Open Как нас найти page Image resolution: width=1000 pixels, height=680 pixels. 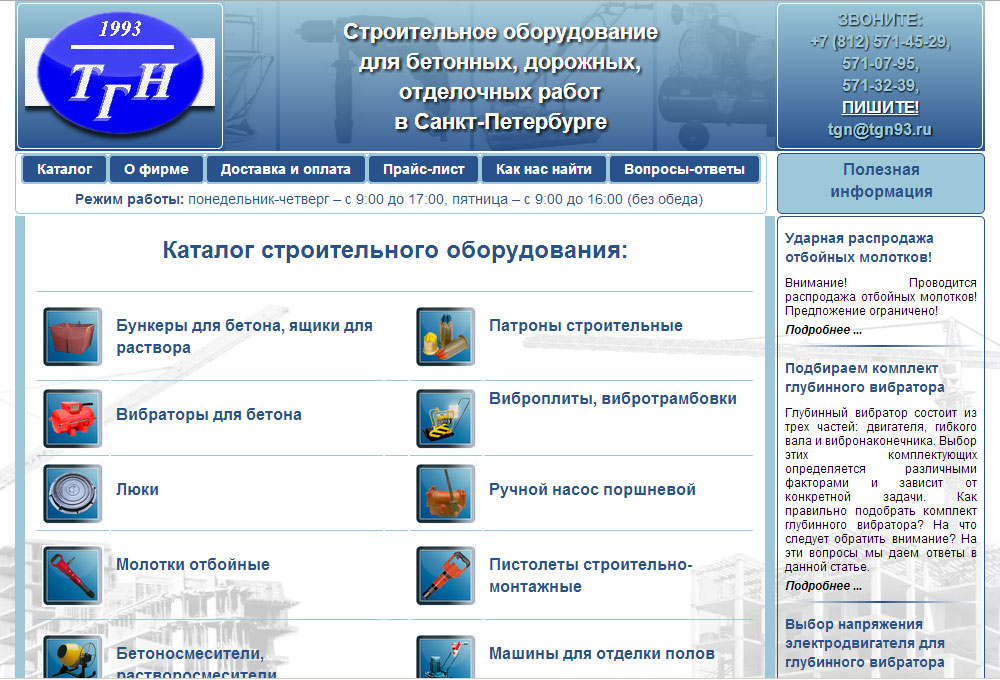tap(544, 169)
